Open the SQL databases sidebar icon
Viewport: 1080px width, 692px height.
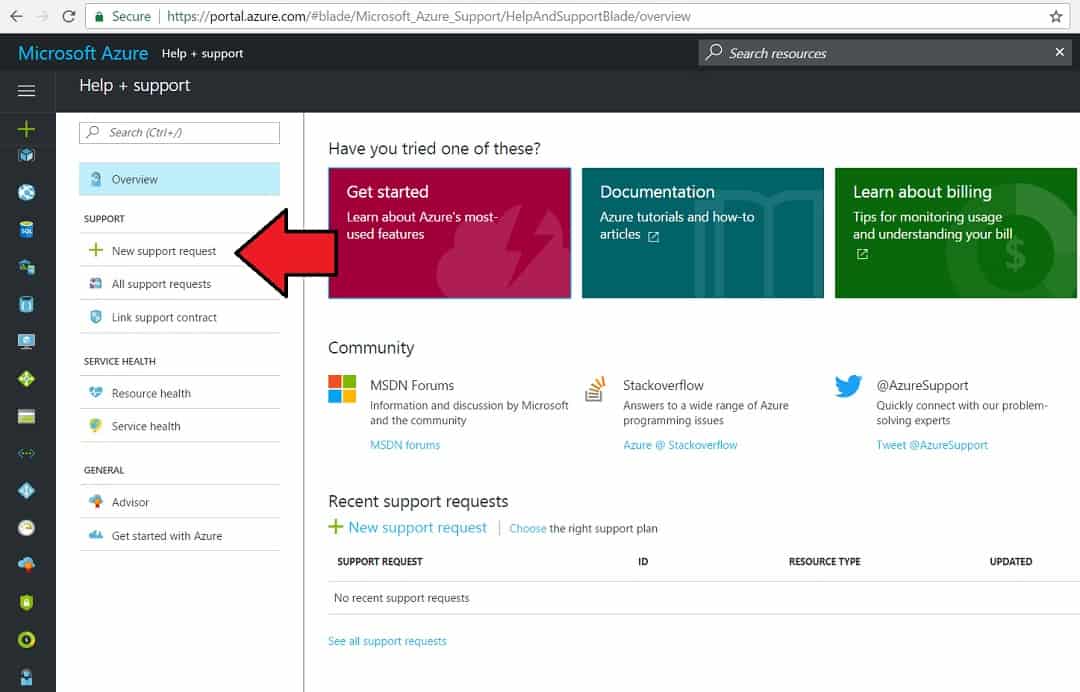[x=26, y=229]
